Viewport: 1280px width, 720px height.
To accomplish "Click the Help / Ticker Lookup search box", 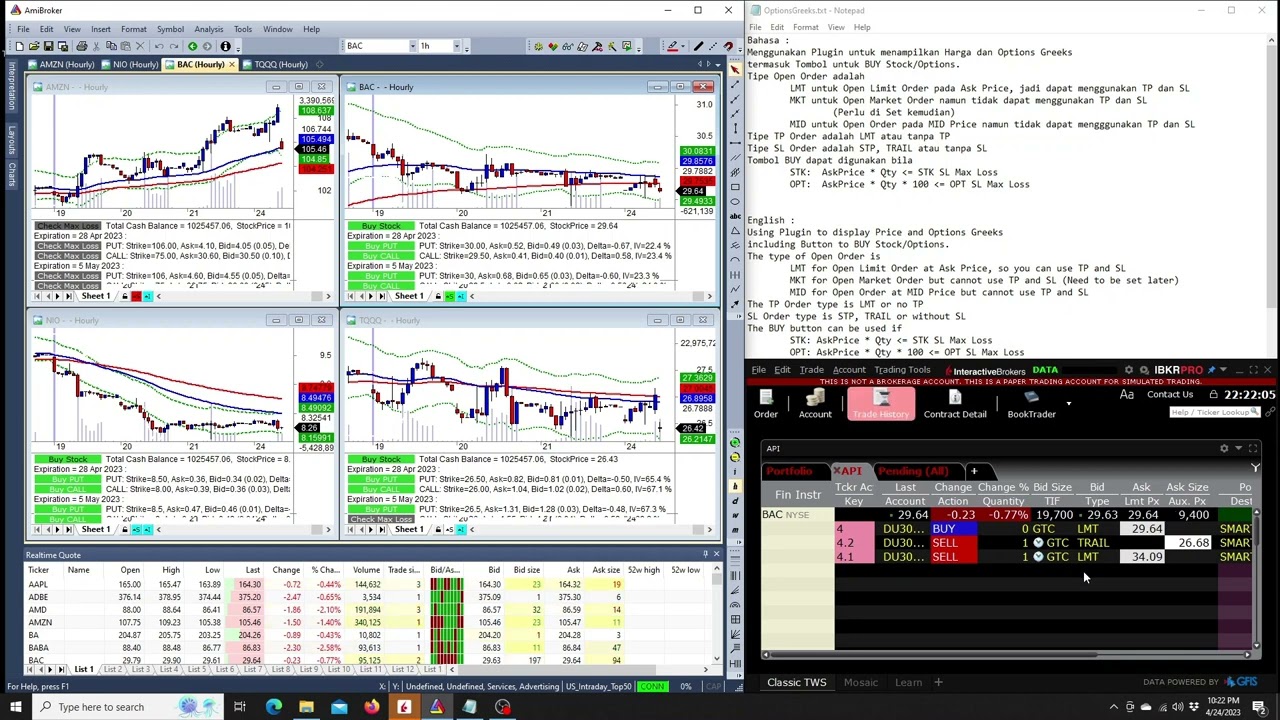I will pos(1213,412).
